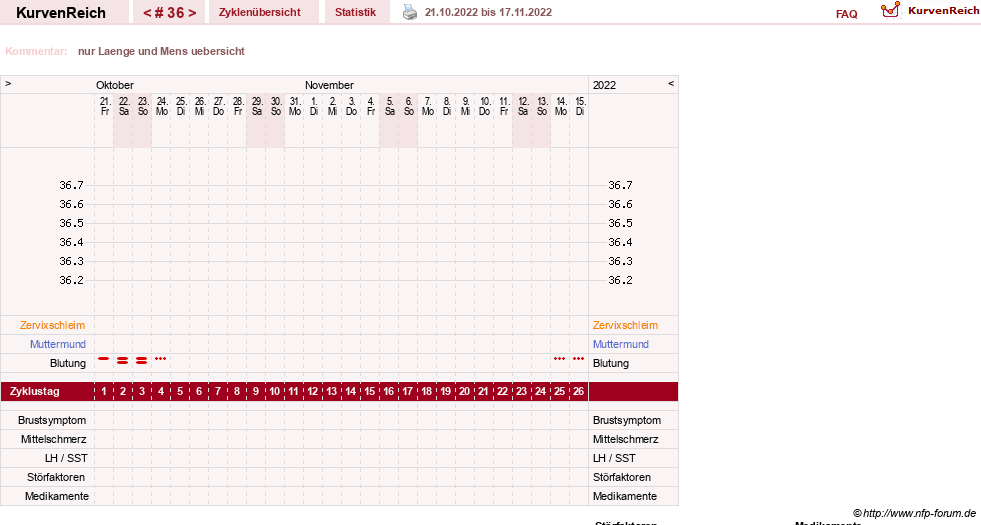Screen dimensions: 981x525
Task: Click the bleeding mark on cycle day 2
Action: (x=123, y=360)
